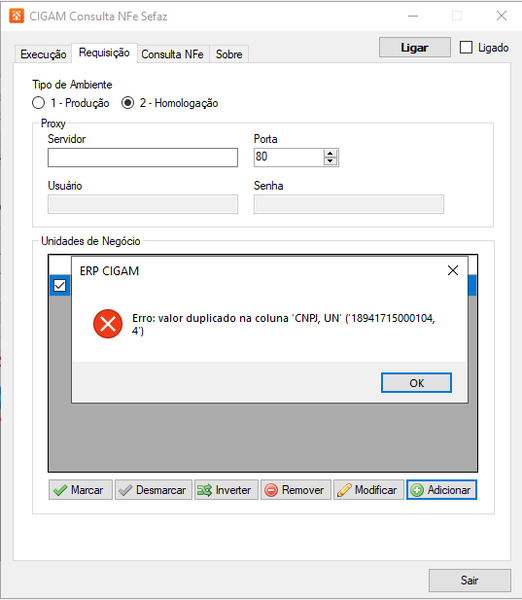
Task: Select 1 - Produção environment radio
Action: (x=38, y=103)
